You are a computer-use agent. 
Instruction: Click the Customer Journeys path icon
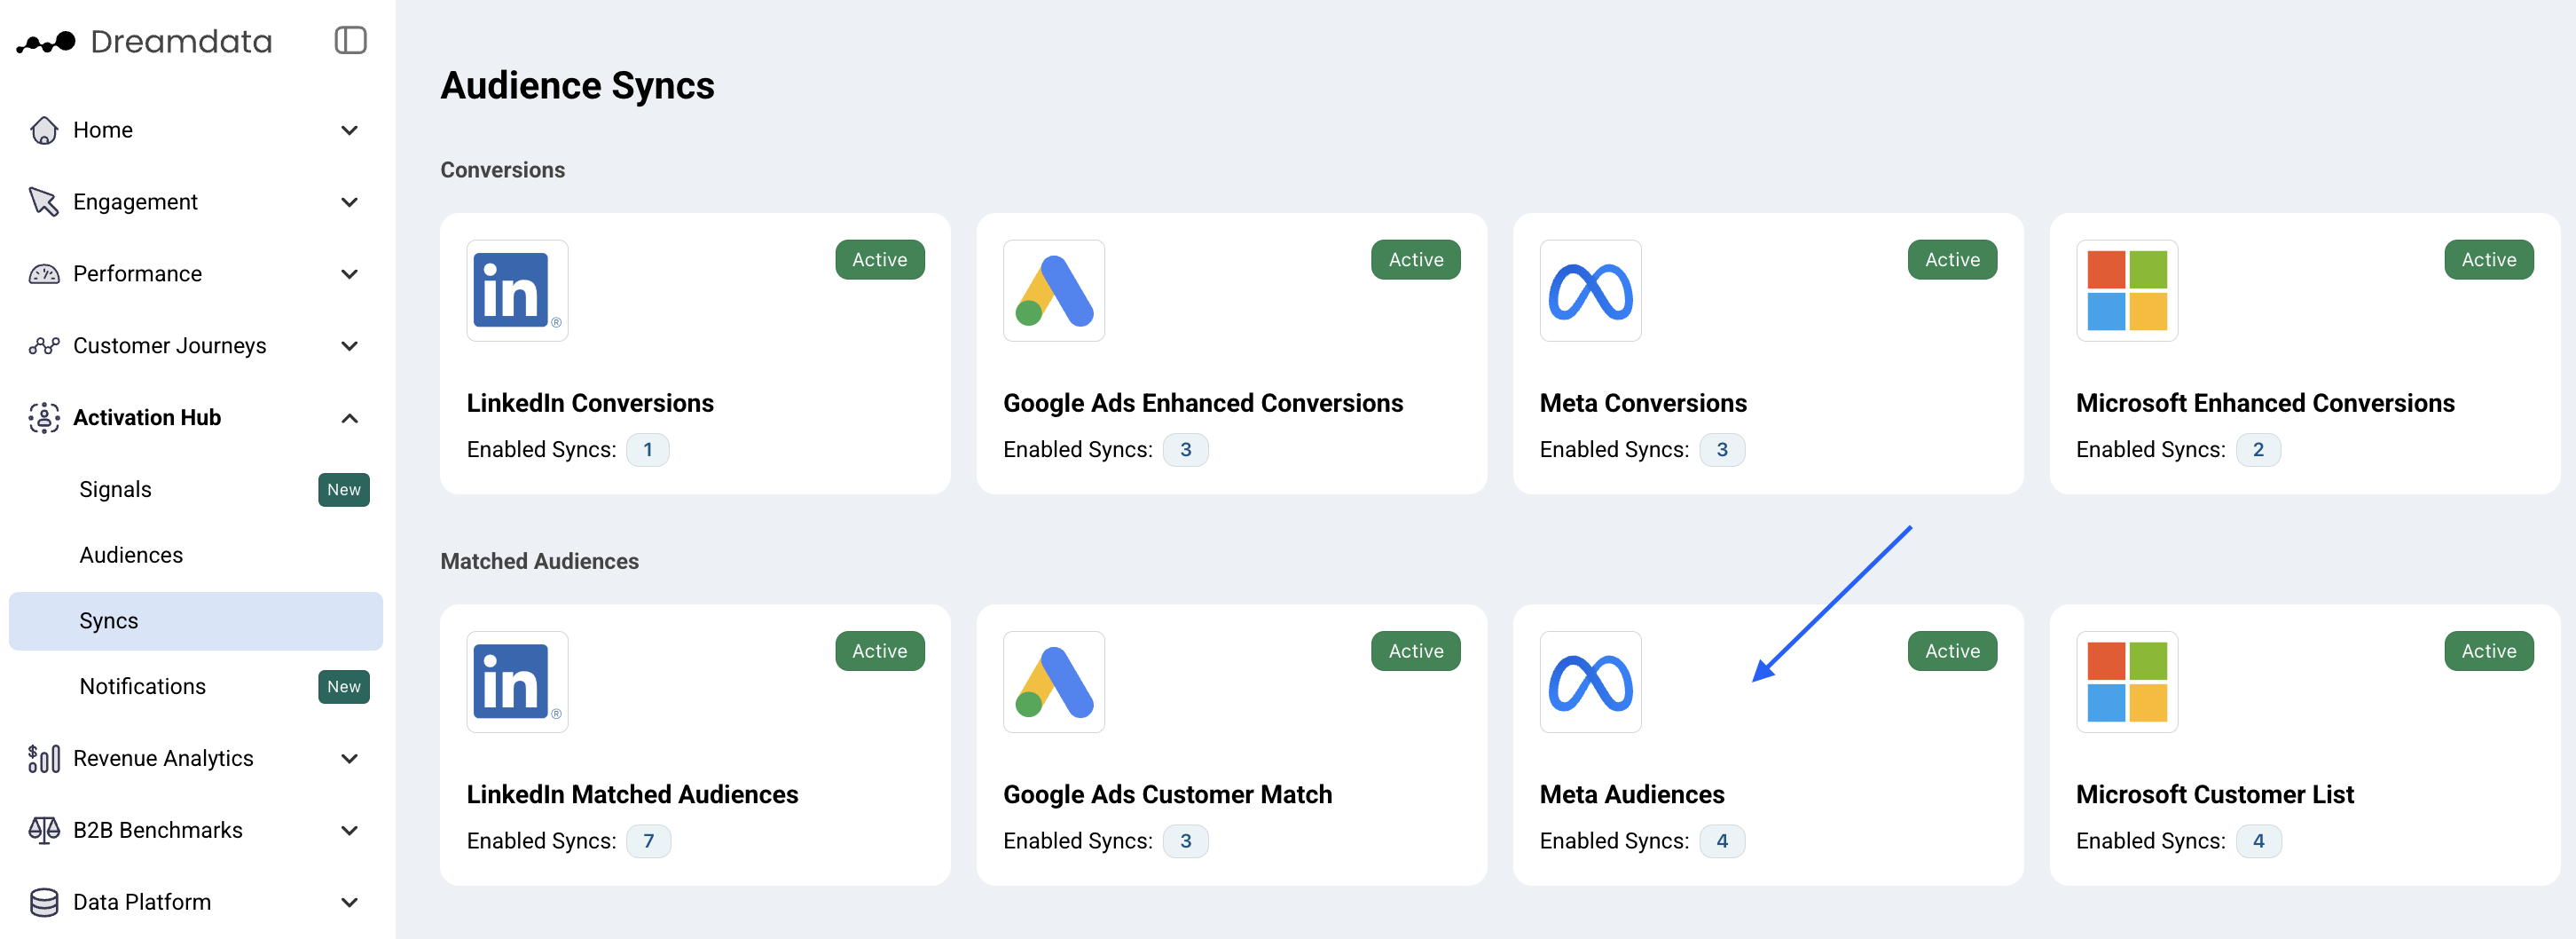(x=44, y=346)
